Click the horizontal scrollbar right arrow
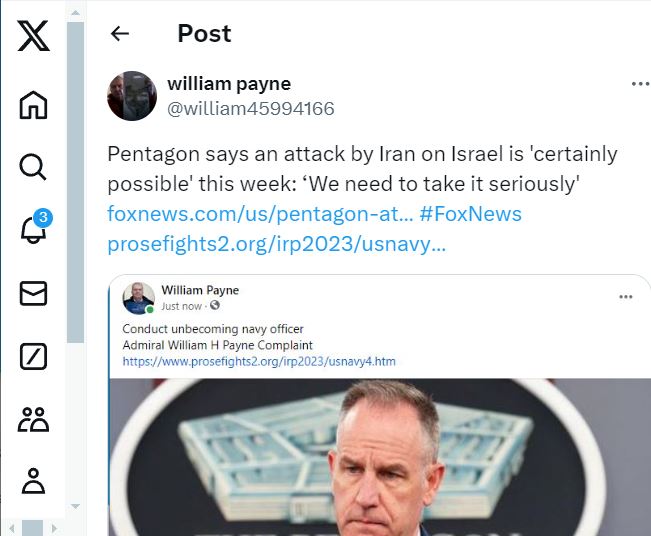The height and width of the screenshot is (536, 651). pos(54,529)
